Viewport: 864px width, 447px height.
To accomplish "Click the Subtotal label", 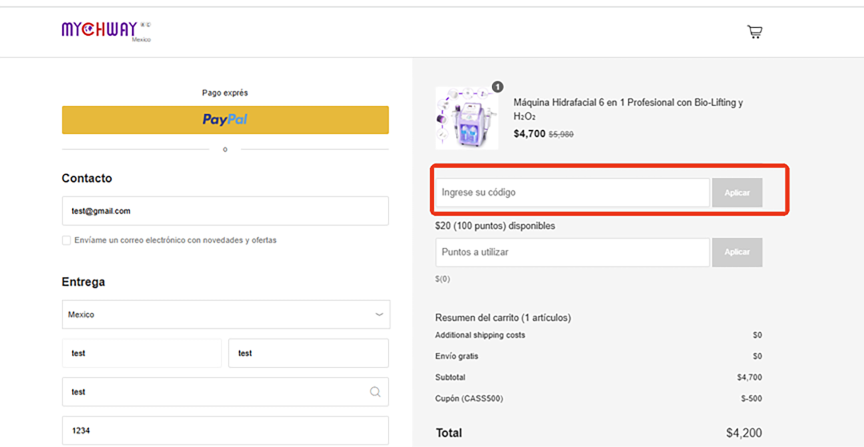I will tap(450, 377).
